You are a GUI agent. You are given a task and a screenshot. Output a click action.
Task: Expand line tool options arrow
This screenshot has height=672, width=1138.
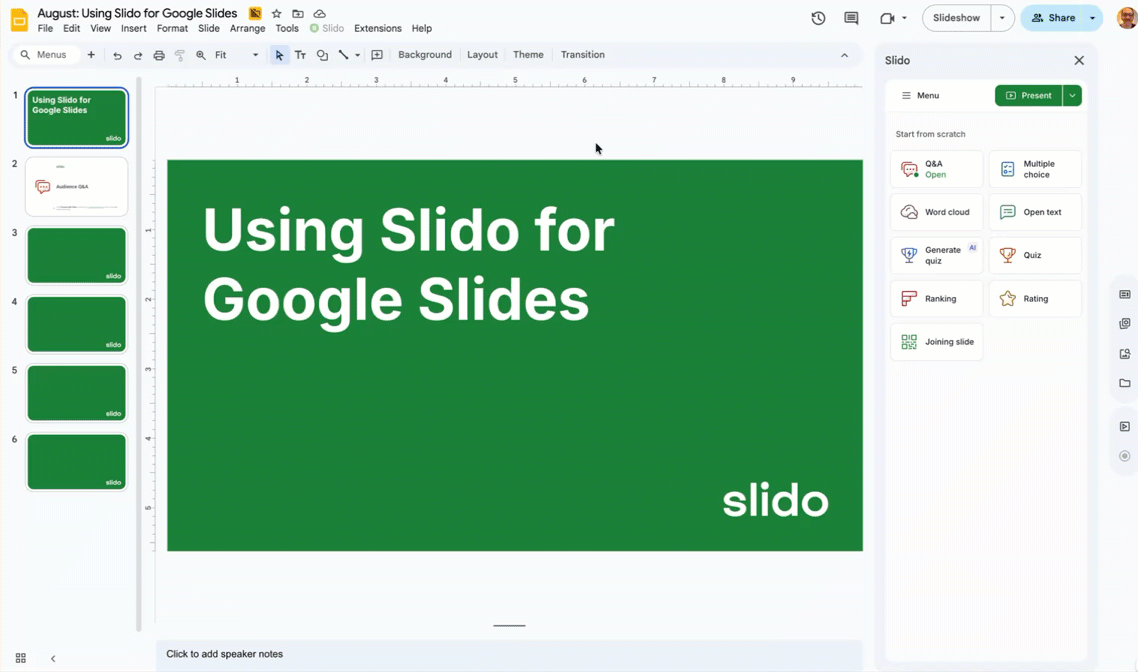357,55
